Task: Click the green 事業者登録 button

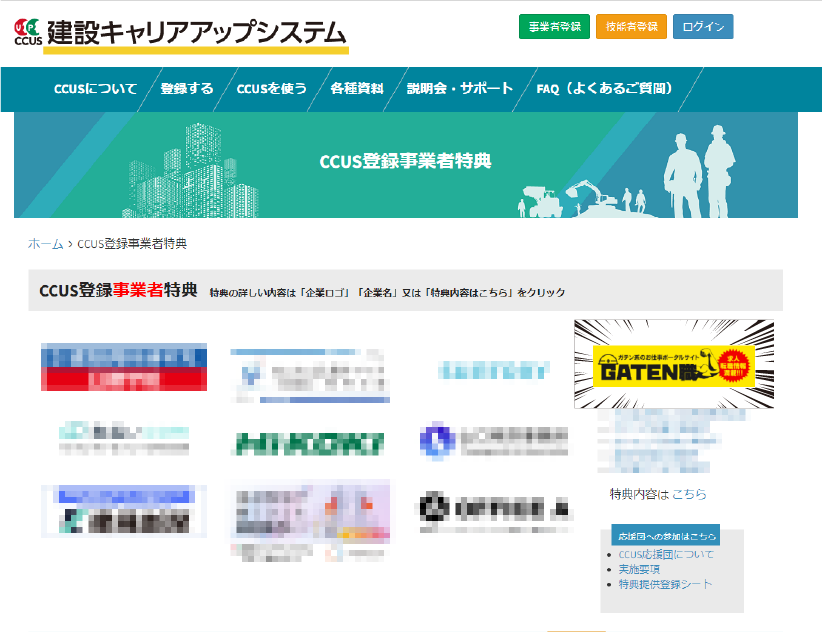Action: coord(554,27)
